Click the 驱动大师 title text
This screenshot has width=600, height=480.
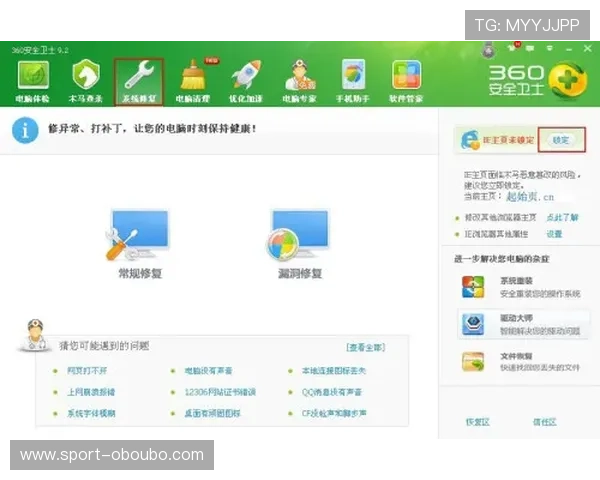(516, 318)
